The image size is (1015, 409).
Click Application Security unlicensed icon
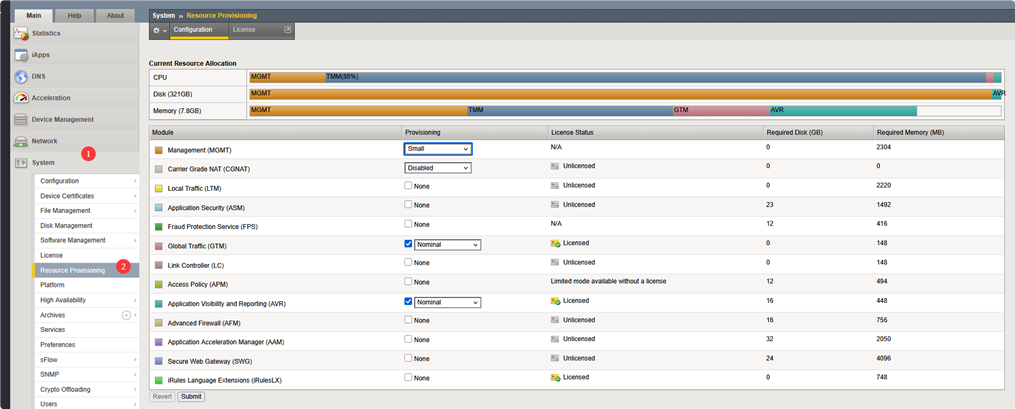(554, 205)
